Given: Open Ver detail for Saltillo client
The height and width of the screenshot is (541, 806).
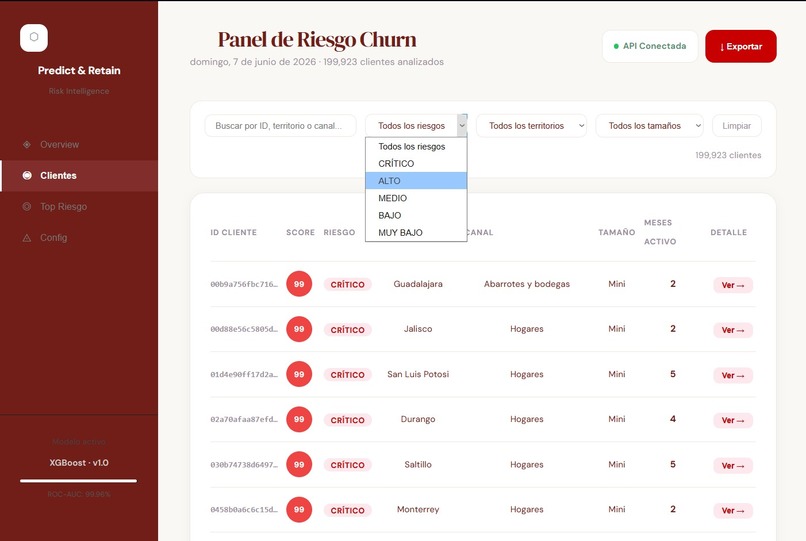Looking at the screenshot, I should tap(733, 465).
